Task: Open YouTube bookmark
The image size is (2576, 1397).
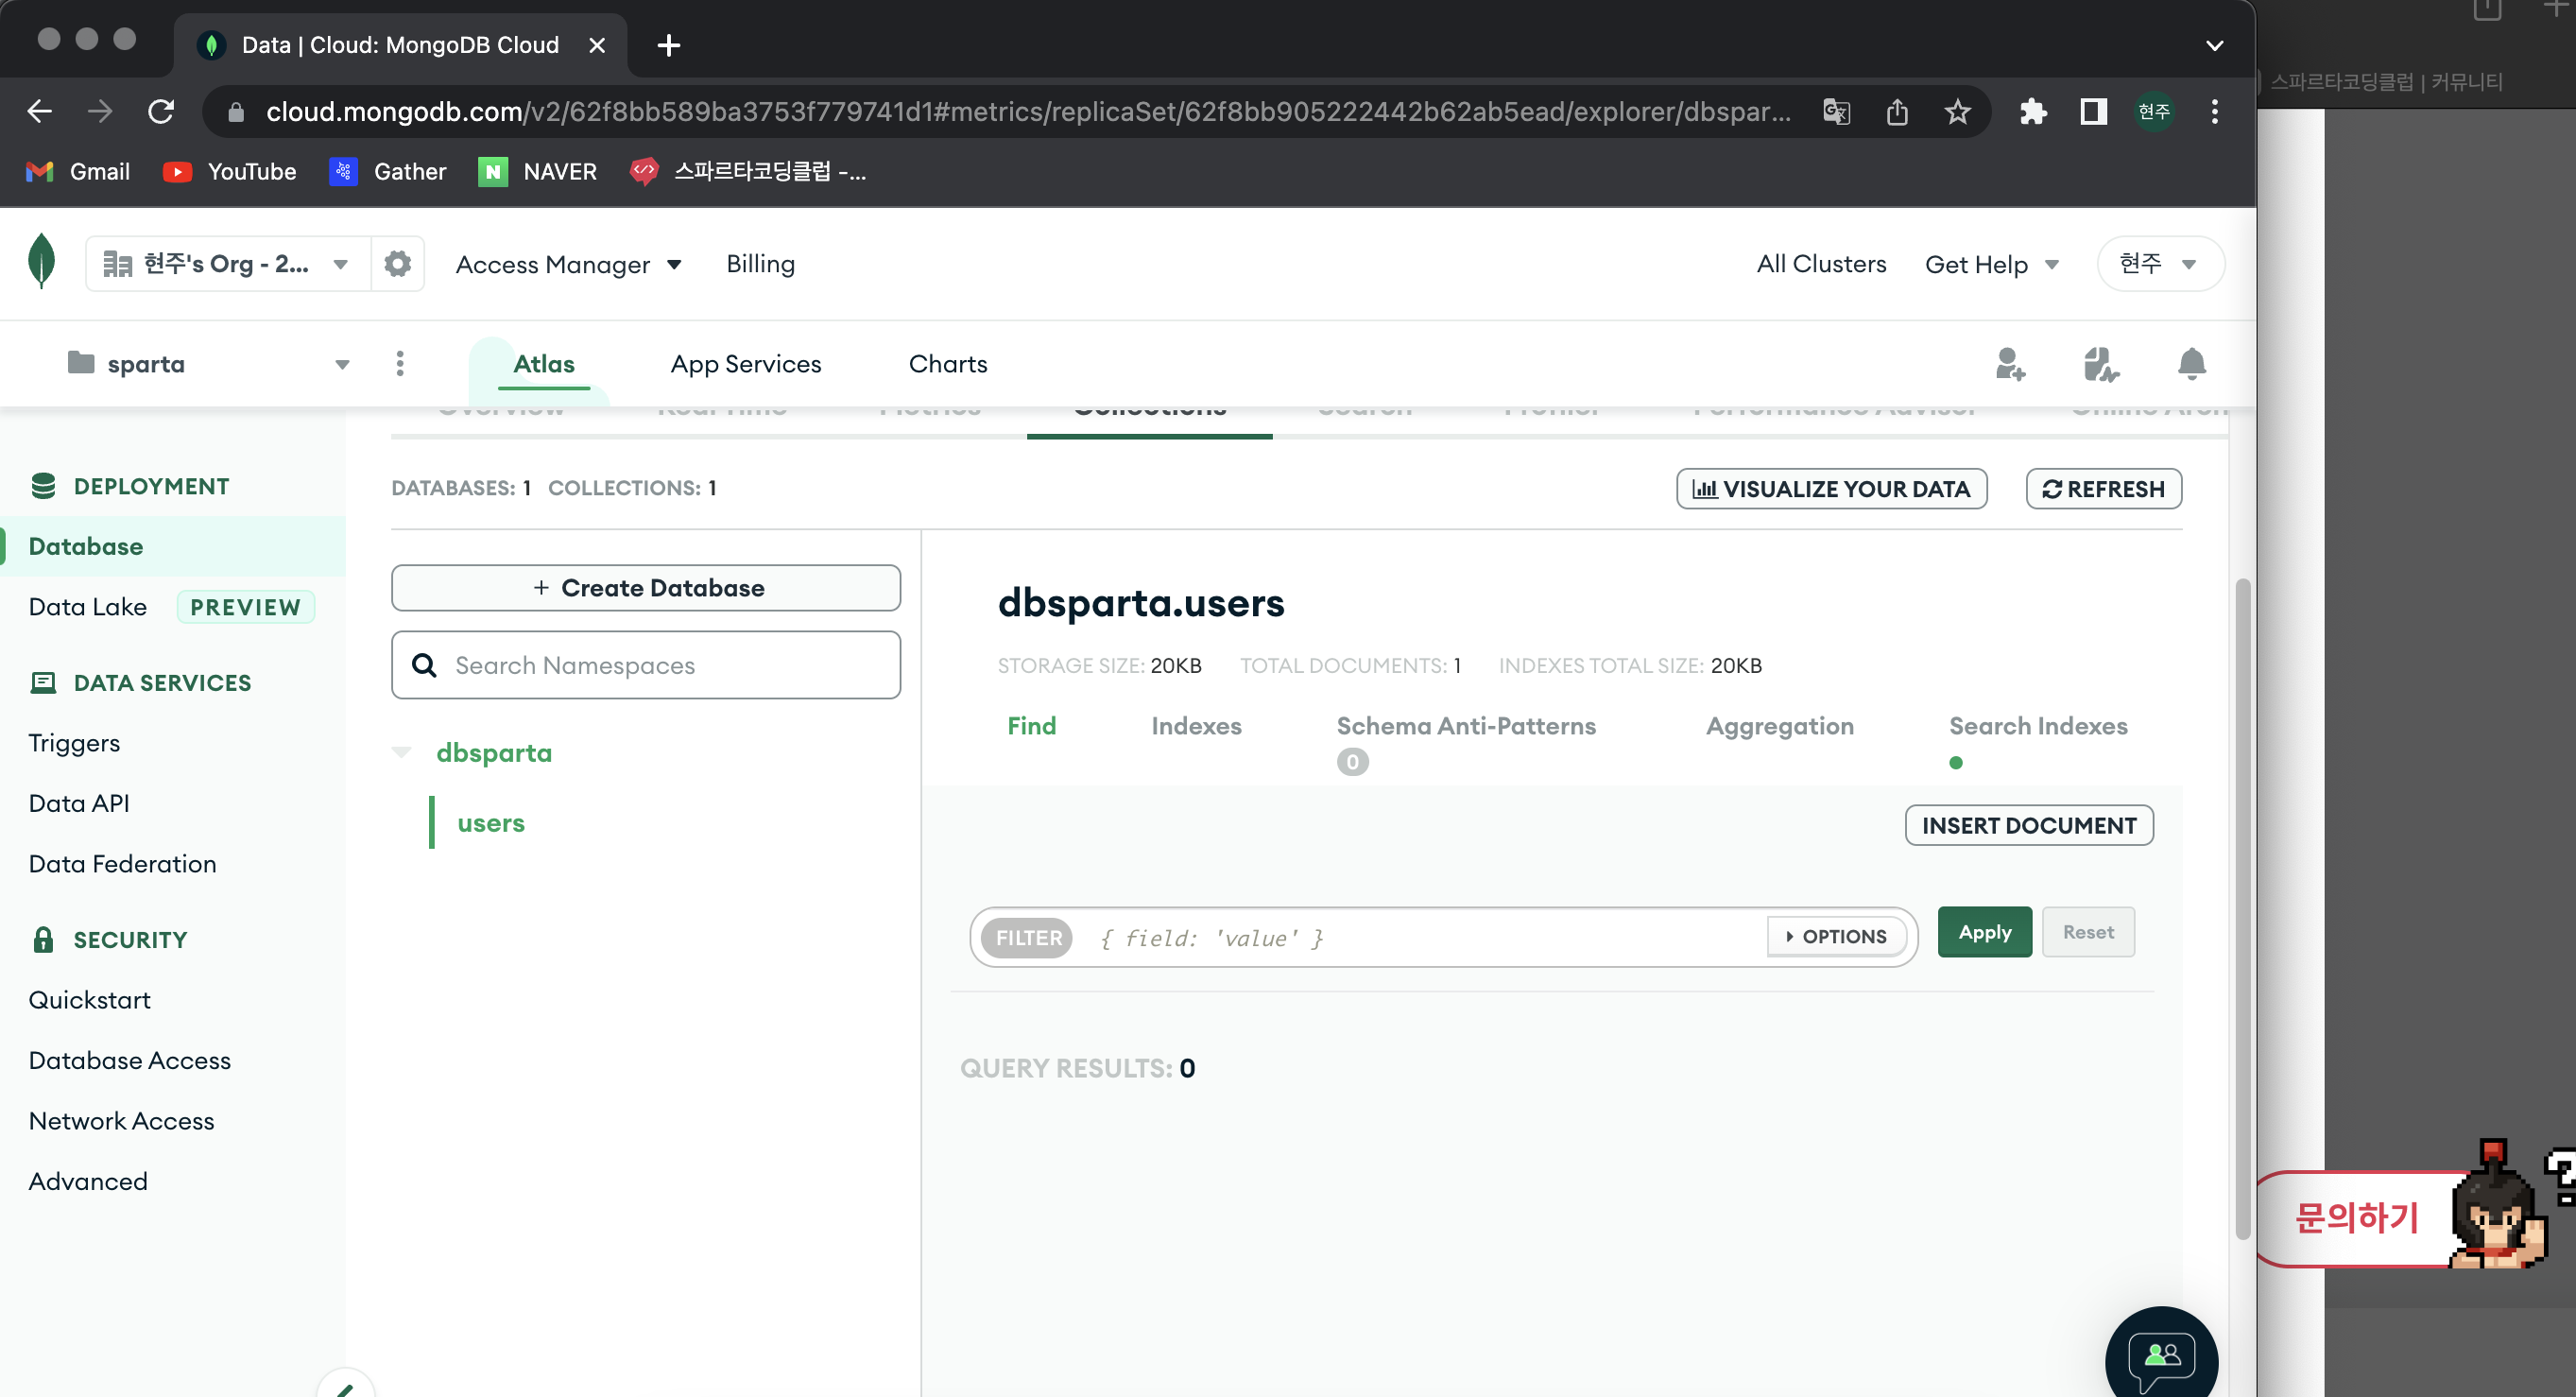Action: (x=229, y=172)
